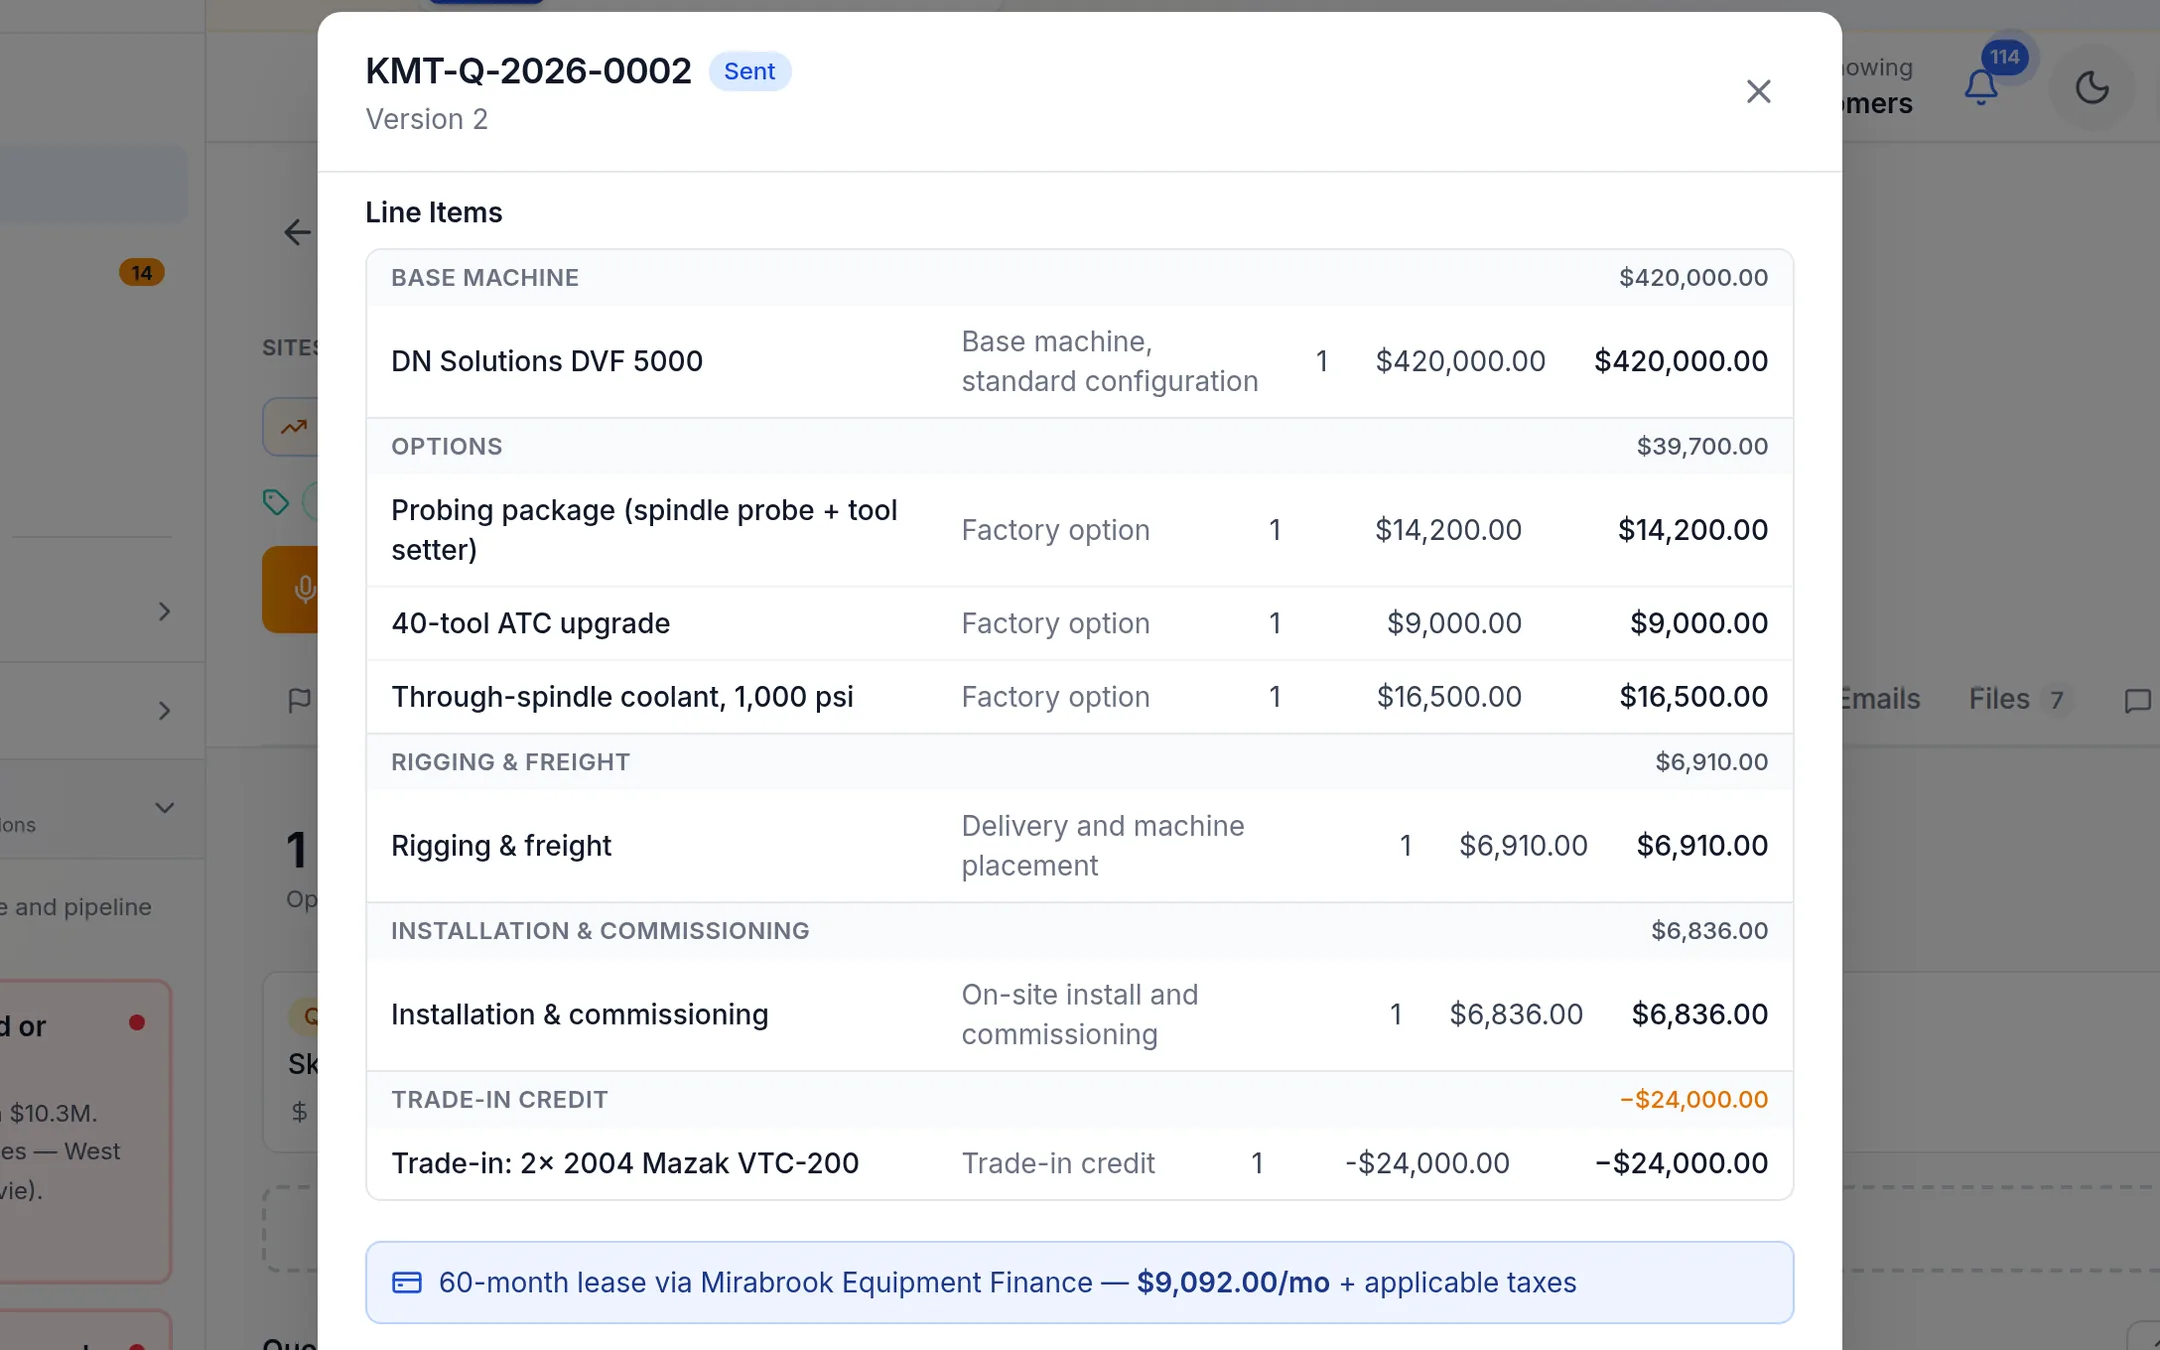Click the orange −$24,000.00 subtotal
Image resolution: width=2160 pixels, height=1350 pixels.
pyautogui.click(x=1693, y=1100)
